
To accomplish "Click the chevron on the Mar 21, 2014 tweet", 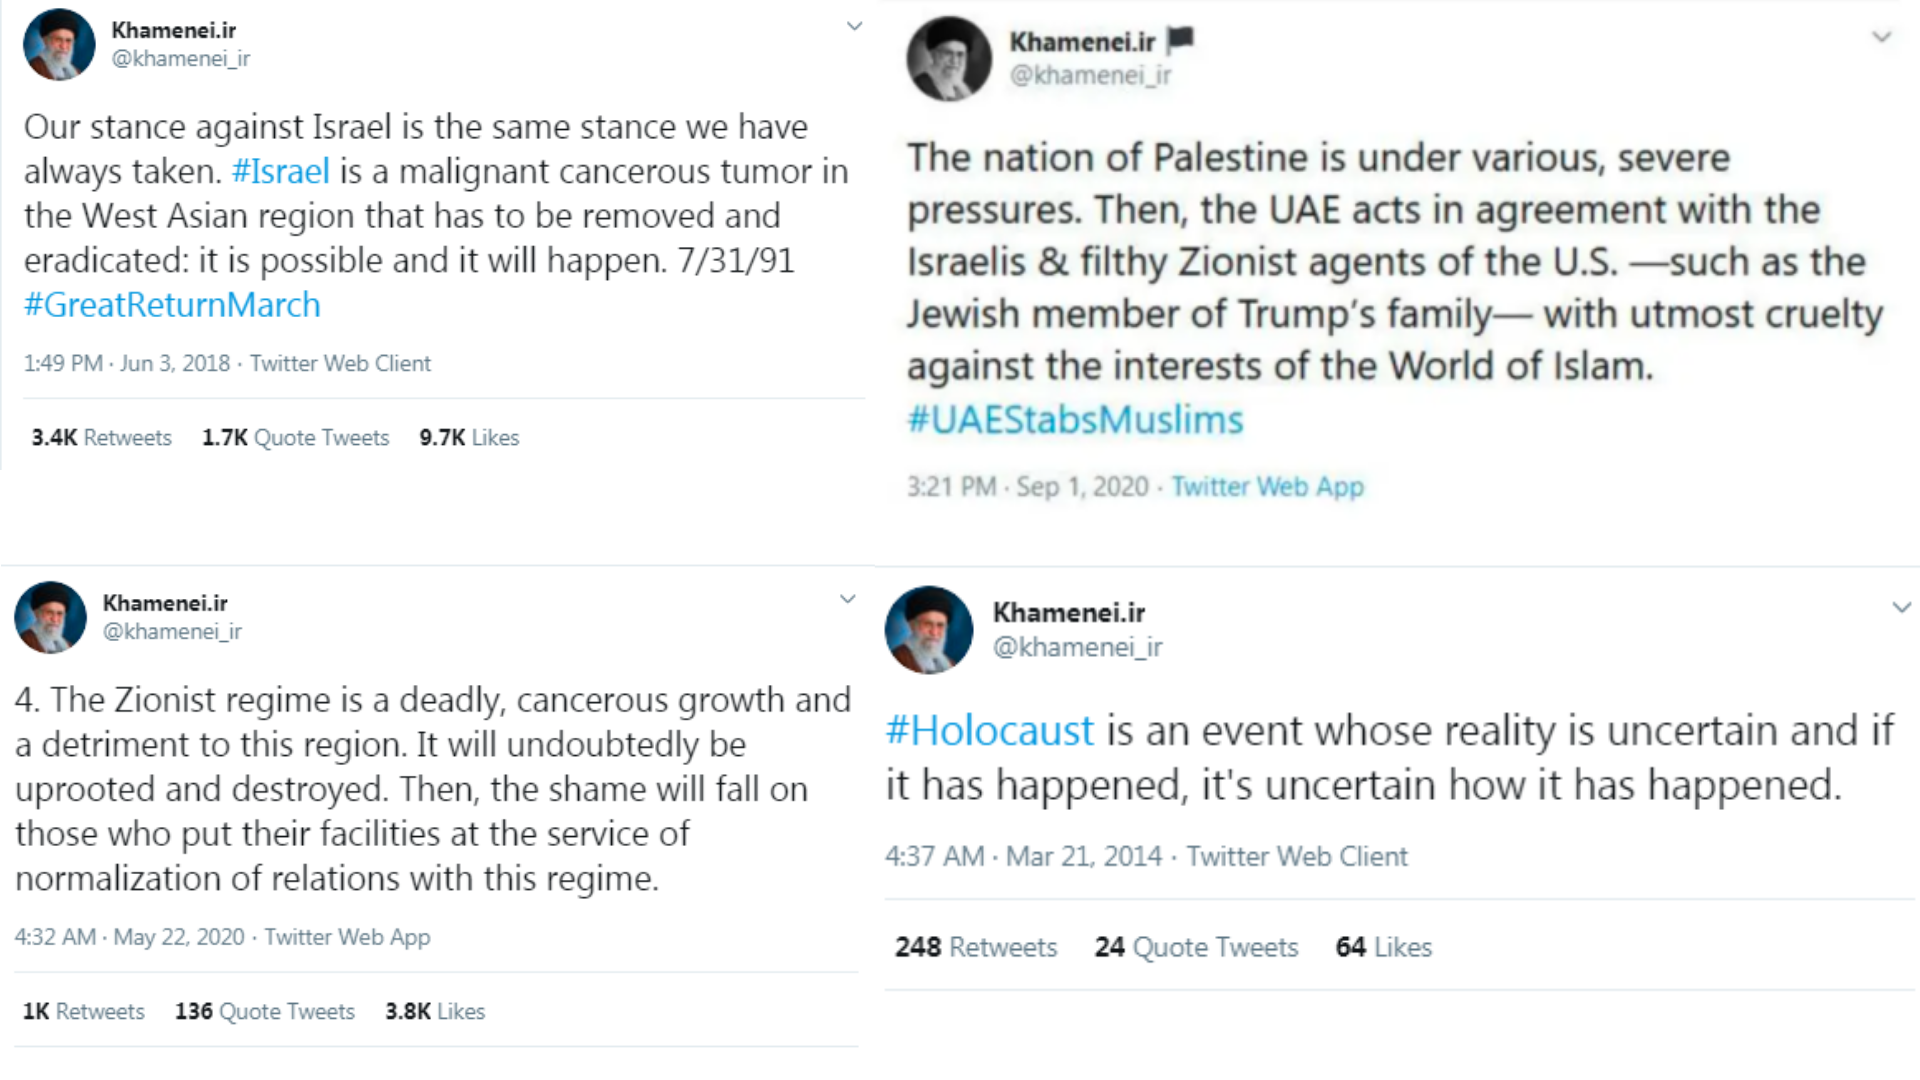I will (1901, 608).
